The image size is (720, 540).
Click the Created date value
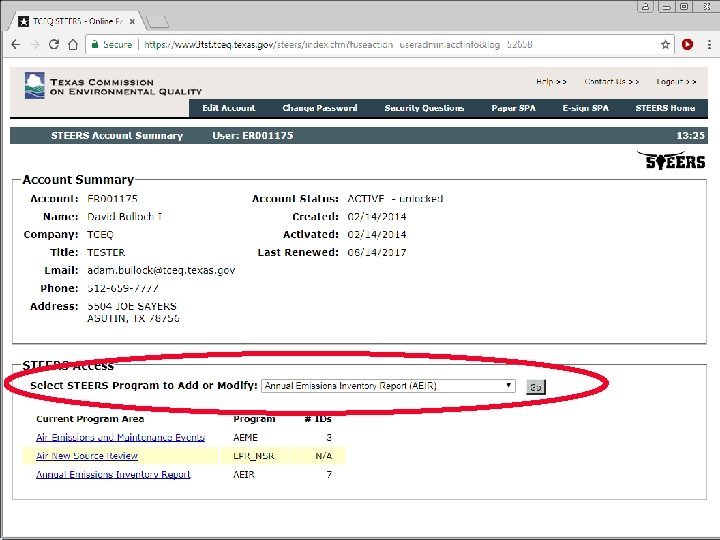[x=377, y=217]
